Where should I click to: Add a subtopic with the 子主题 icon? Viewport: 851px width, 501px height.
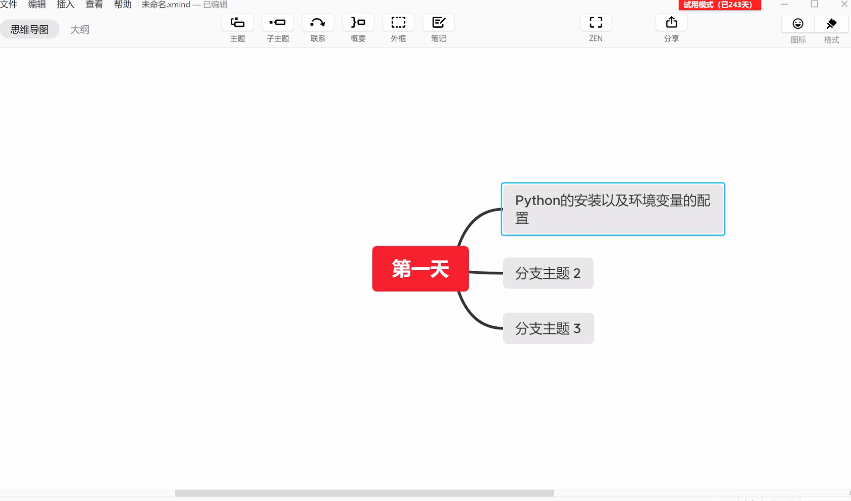[277, 22]
